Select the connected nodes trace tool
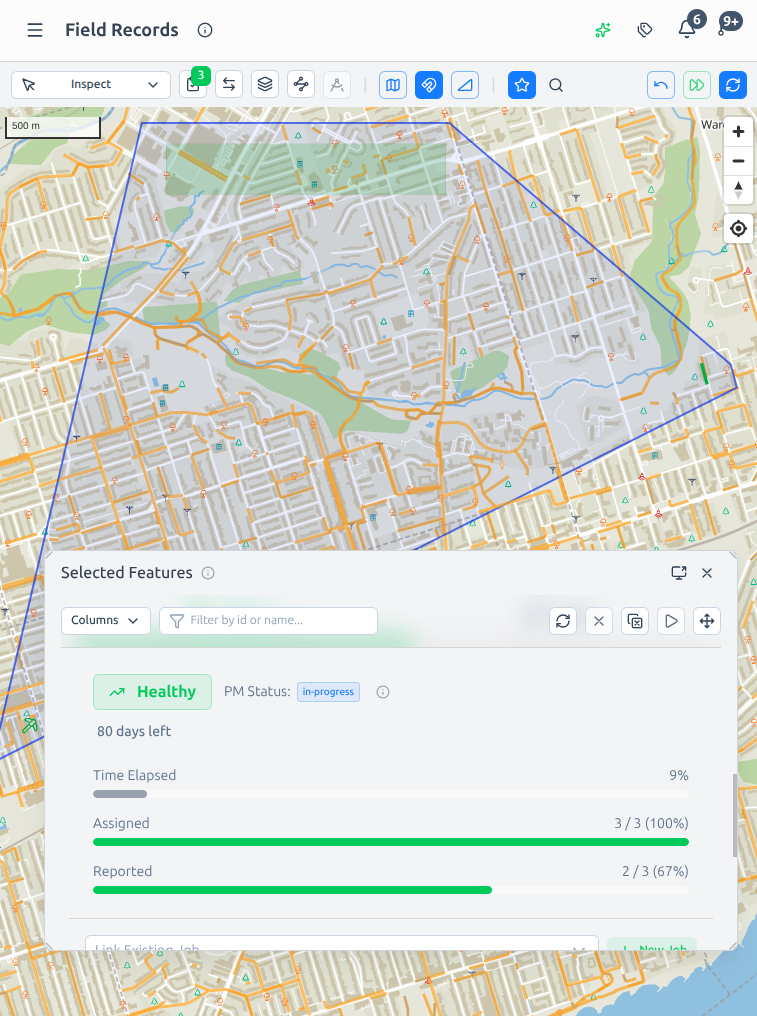The image size is (757, 1016). 301,85
